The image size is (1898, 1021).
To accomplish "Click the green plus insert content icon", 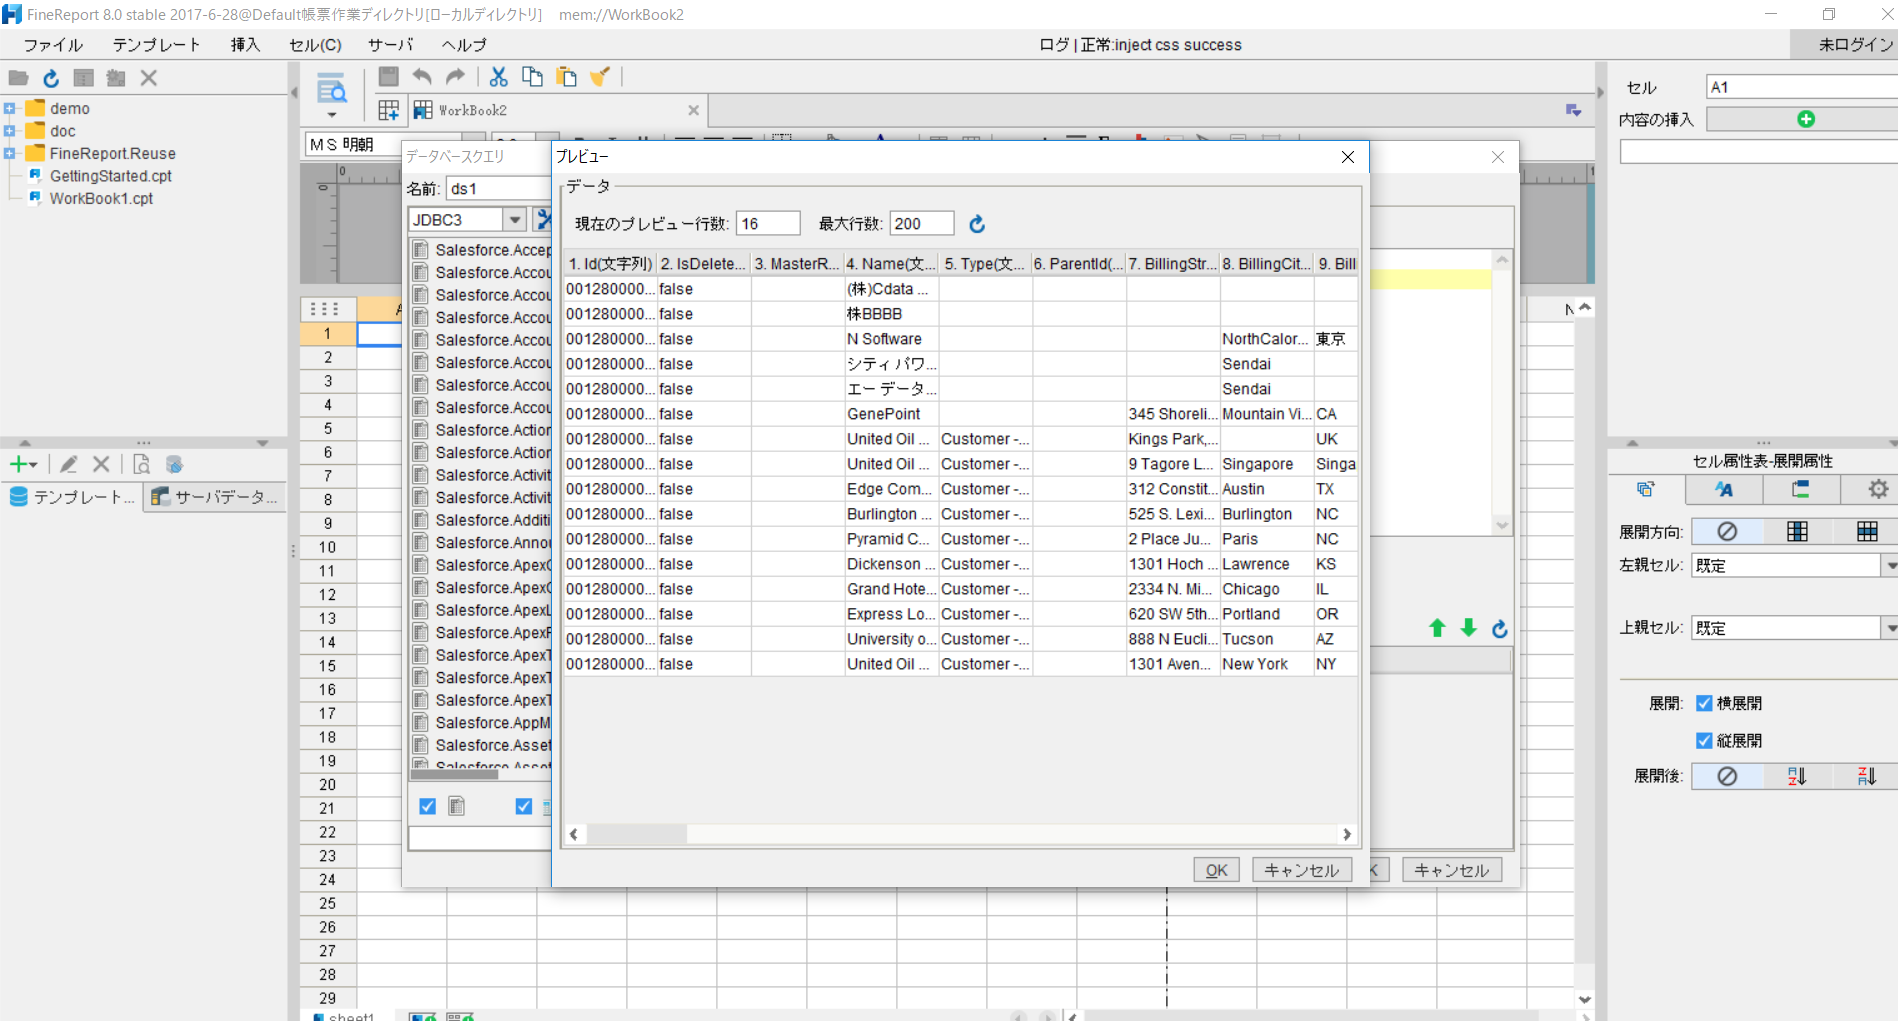I will (1806, 119).
